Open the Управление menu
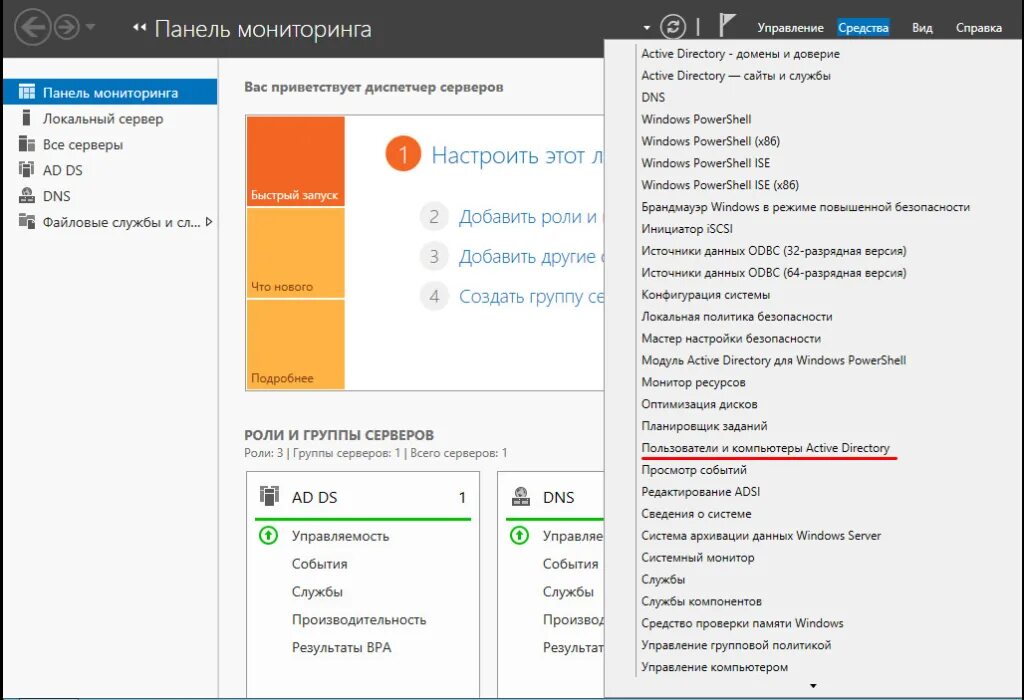 [x=790, y=27]
